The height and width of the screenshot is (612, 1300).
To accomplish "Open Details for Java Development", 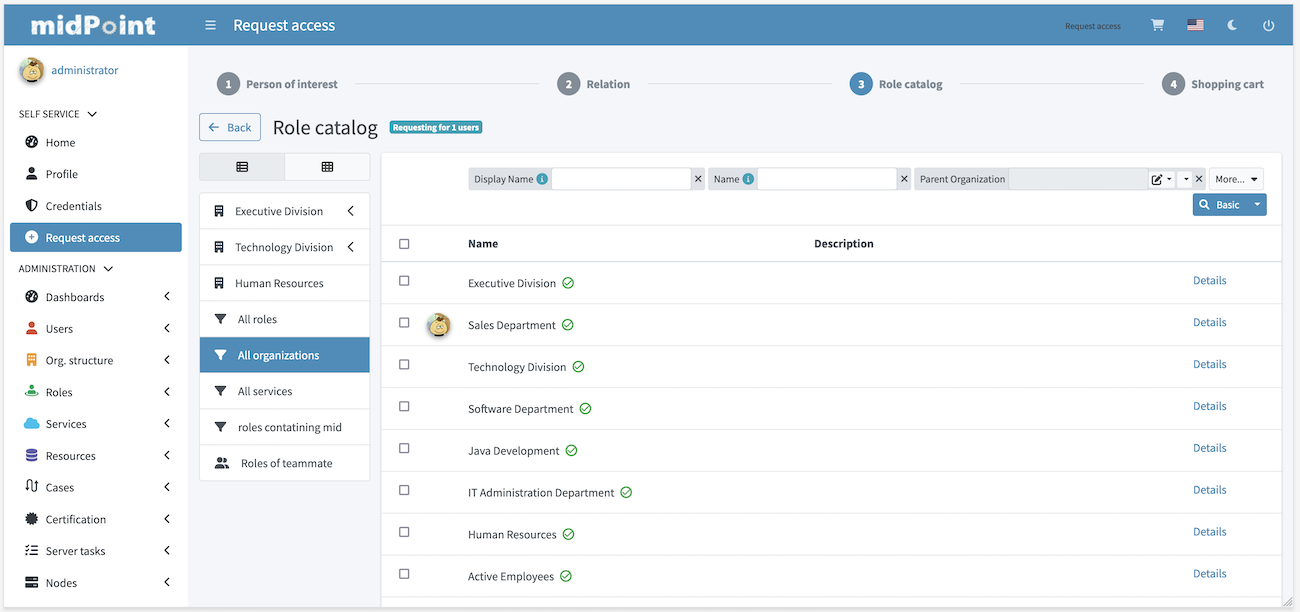I will (1209, 447).
